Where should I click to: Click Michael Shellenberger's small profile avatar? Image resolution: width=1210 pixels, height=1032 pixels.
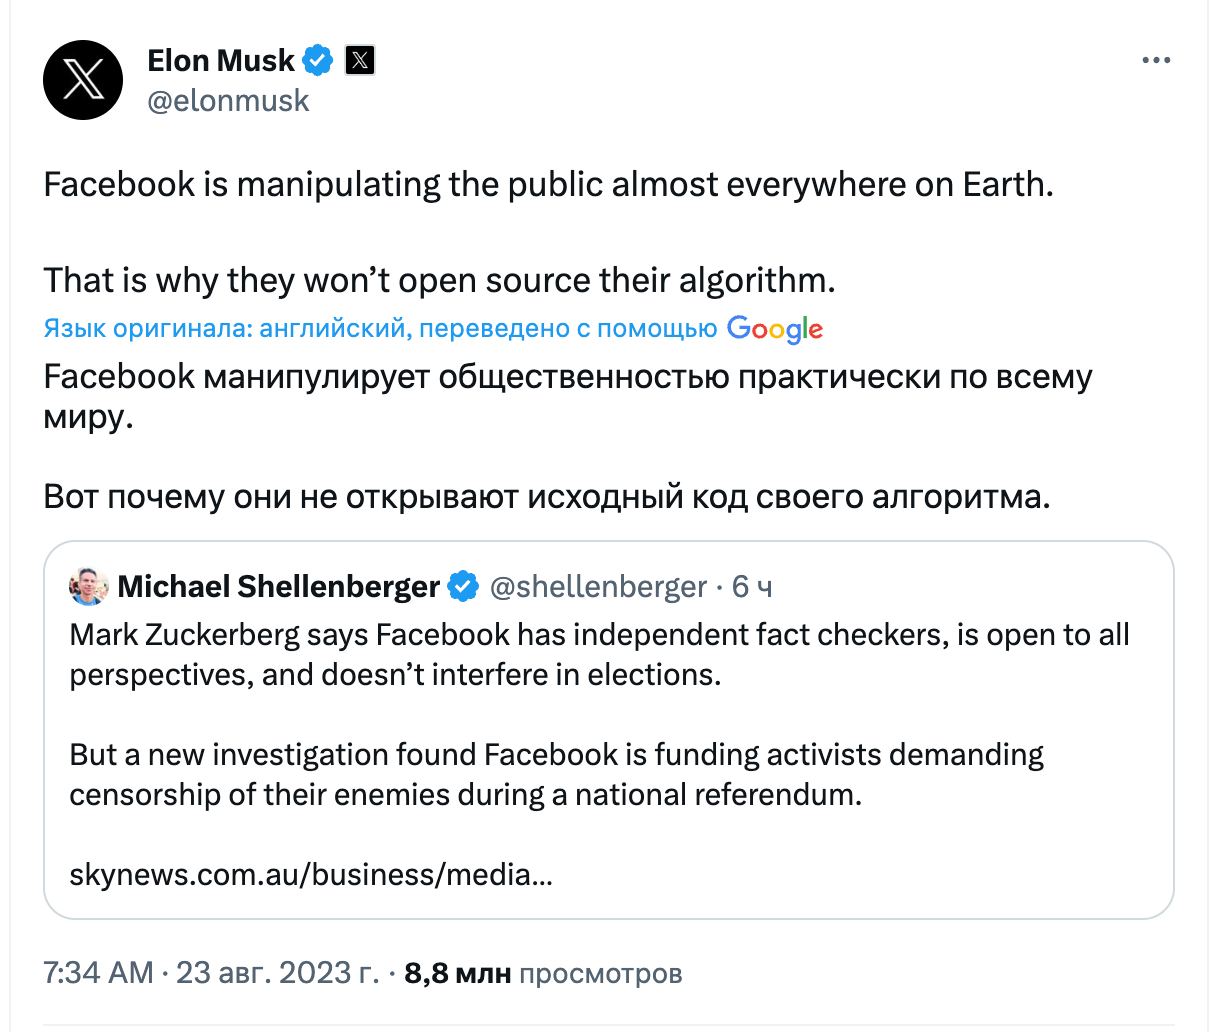coord(89,587)
